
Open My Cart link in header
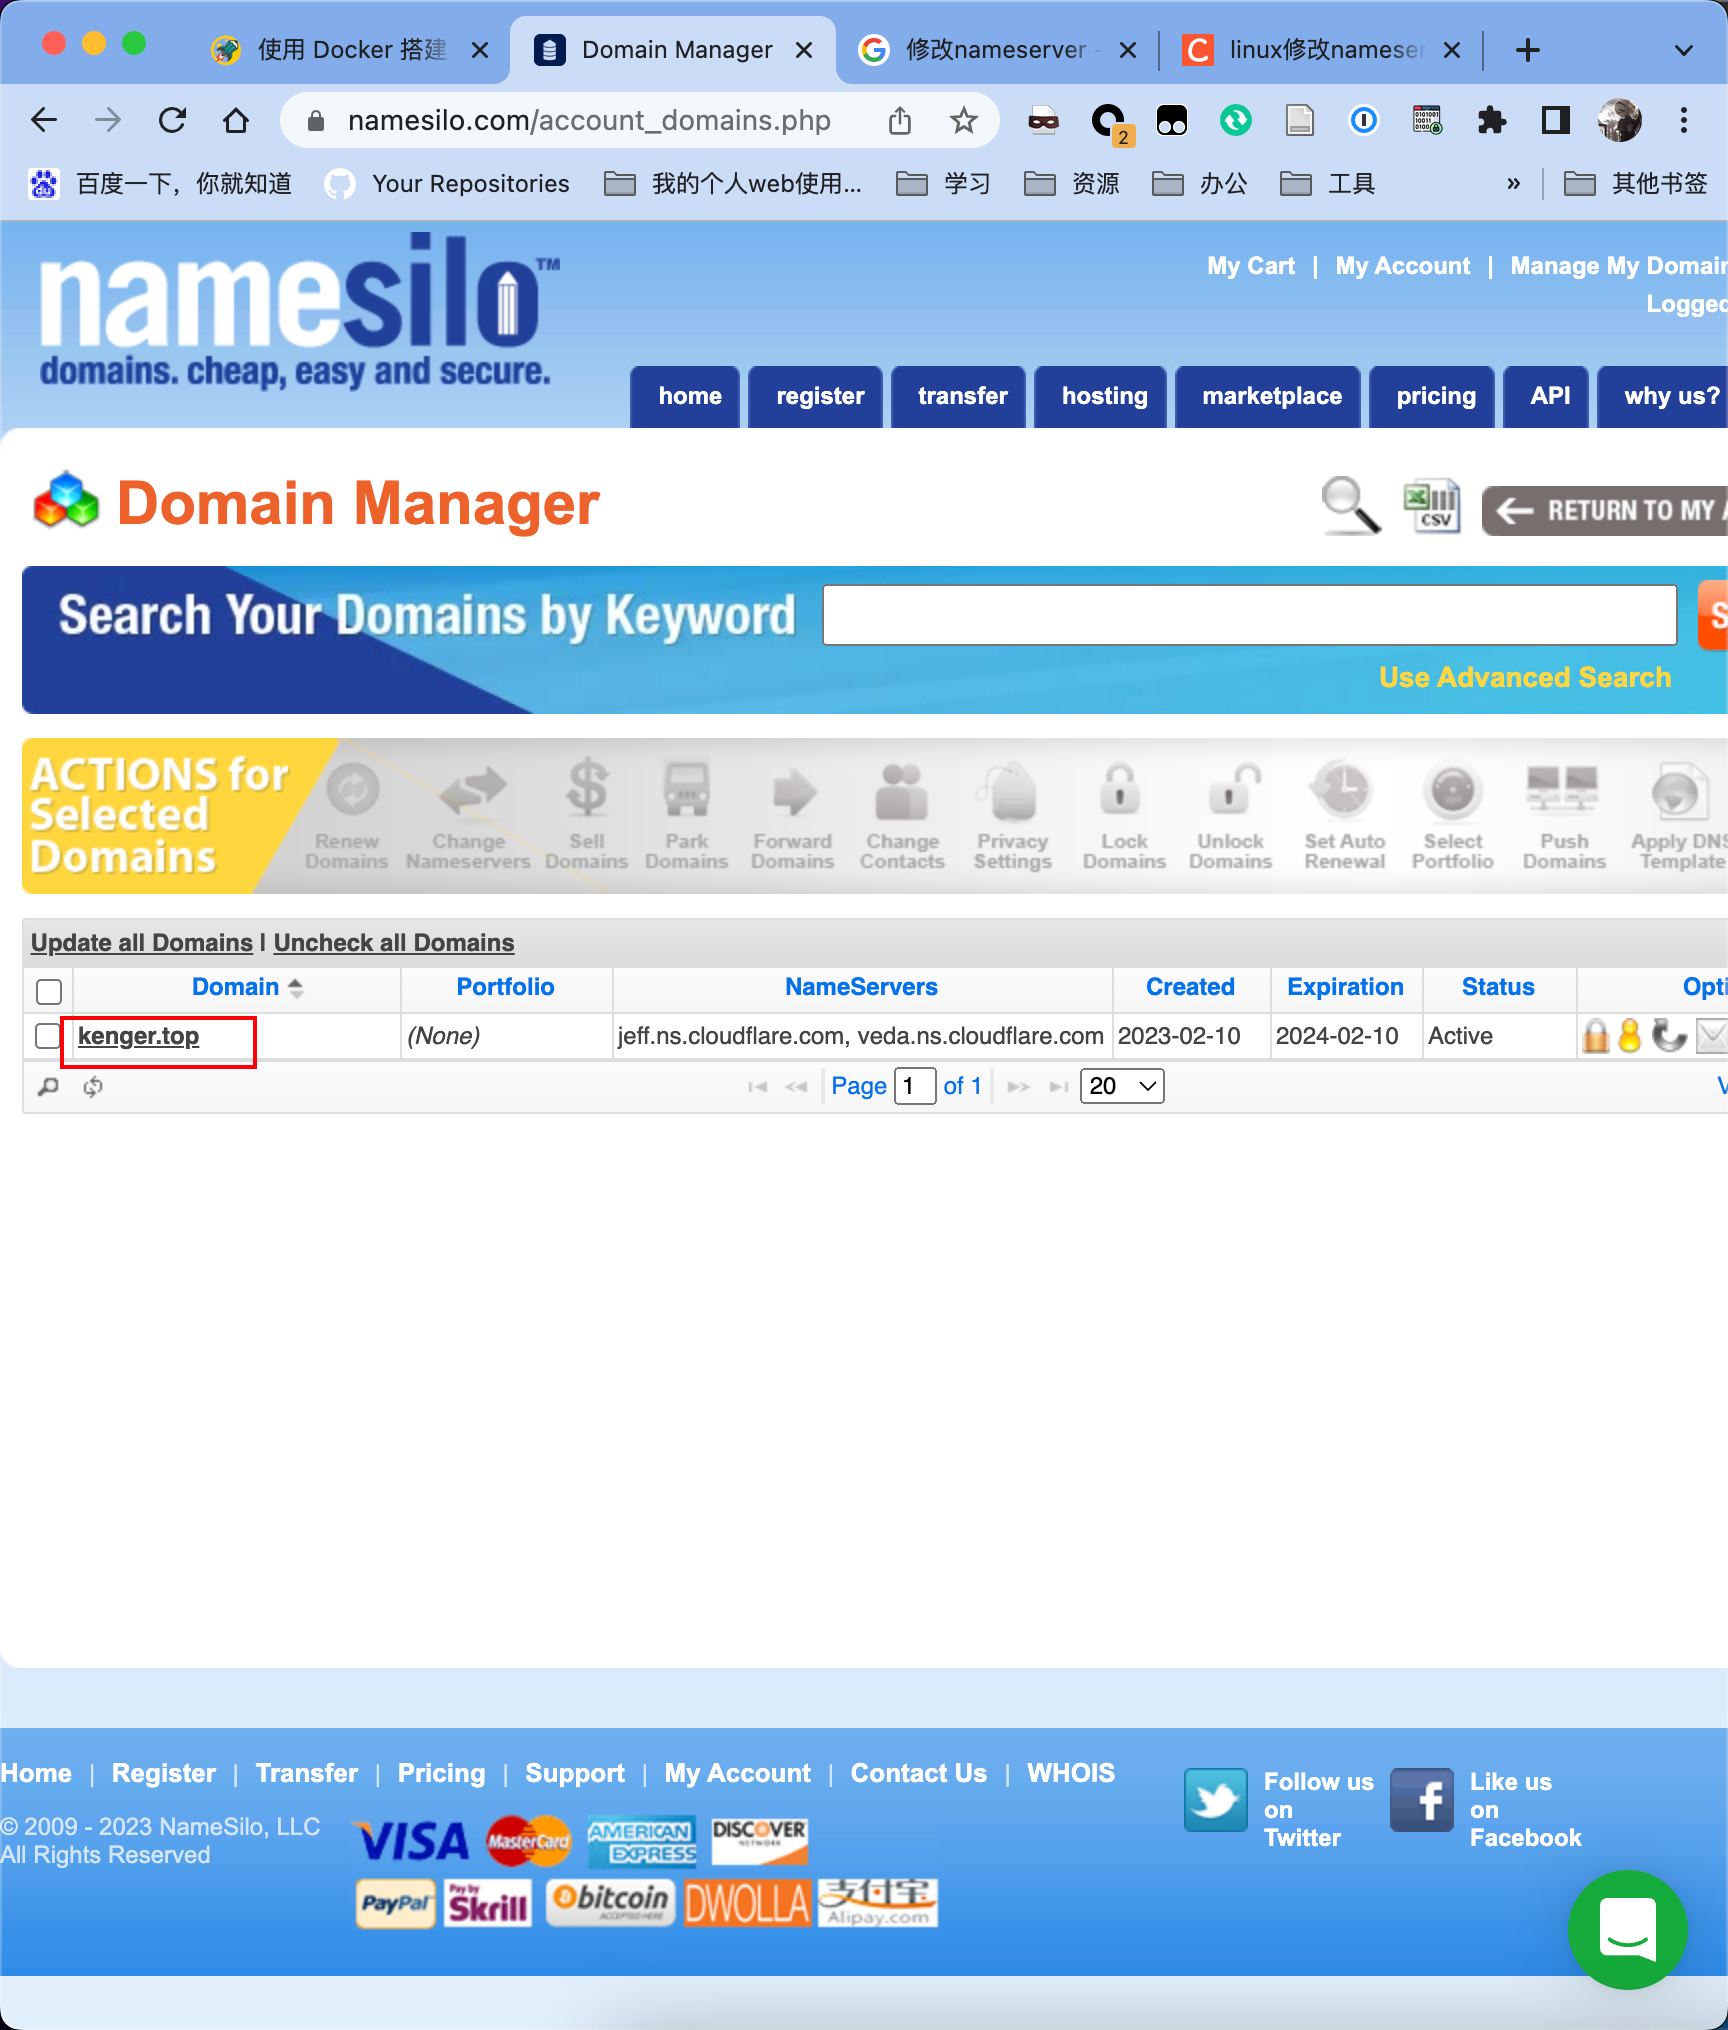pyautogui.click(x=1251, y=266)
